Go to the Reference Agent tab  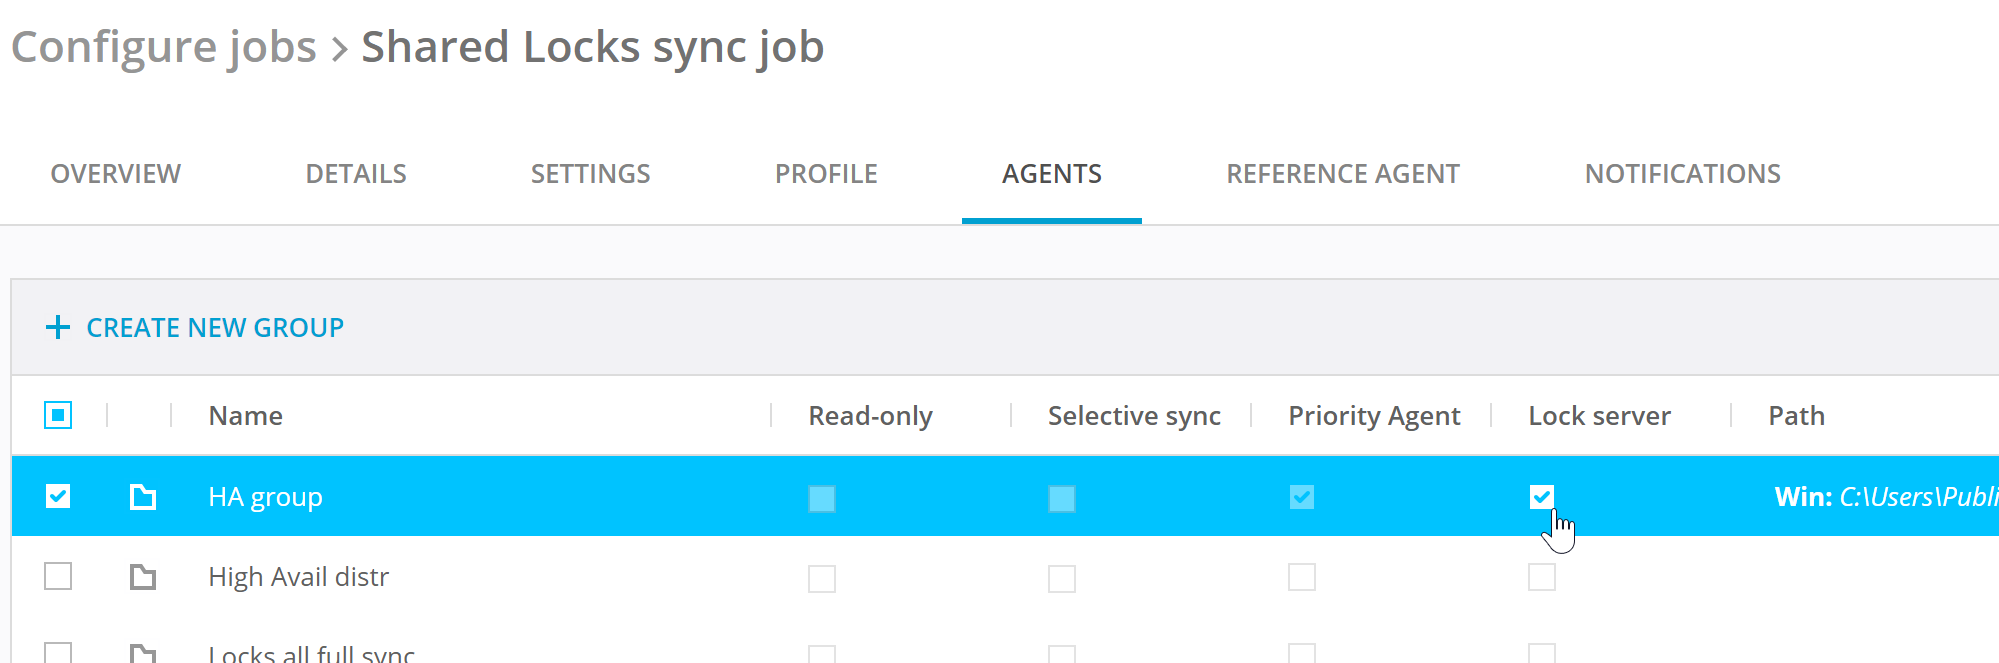pyautogui.click(x=1342, y=174)
